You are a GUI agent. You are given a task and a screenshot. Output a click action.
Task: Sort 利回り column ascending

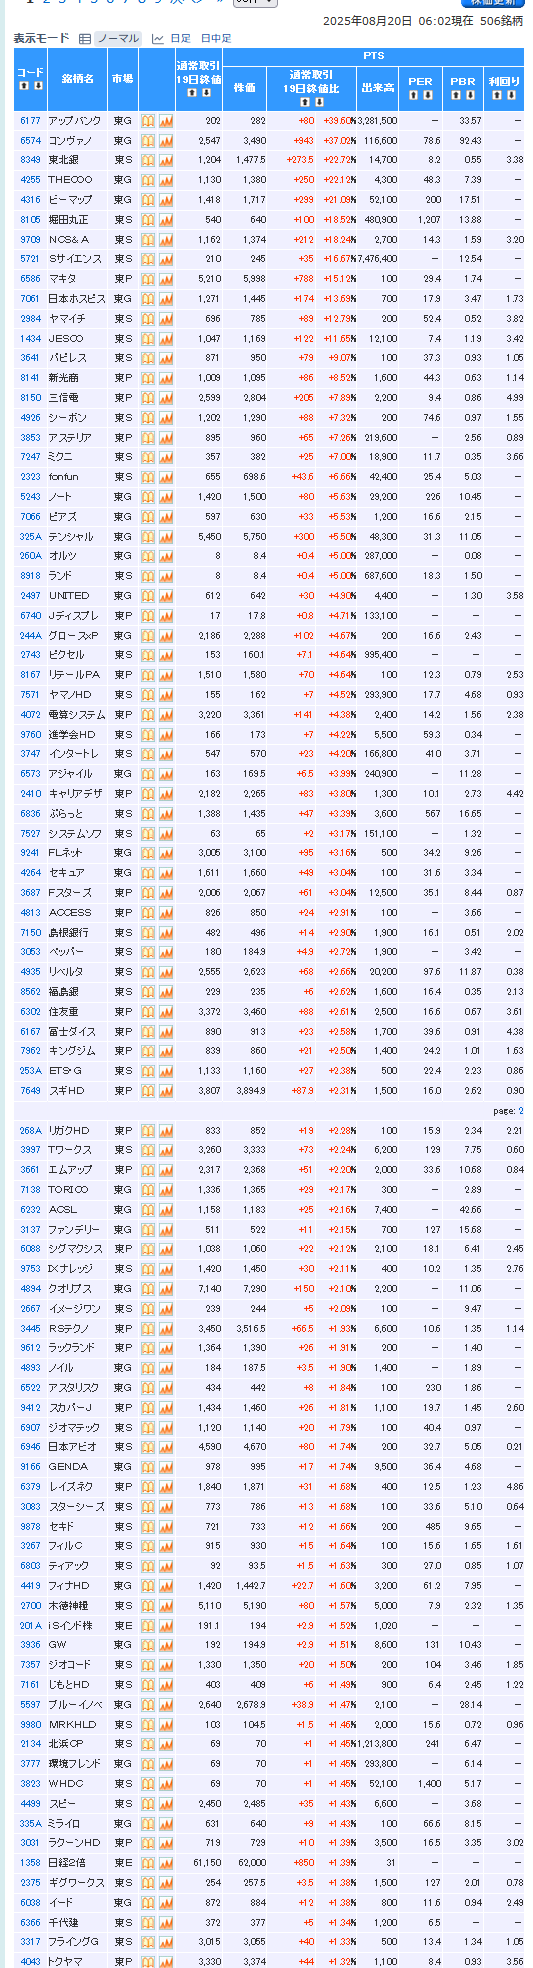(497, 94)
